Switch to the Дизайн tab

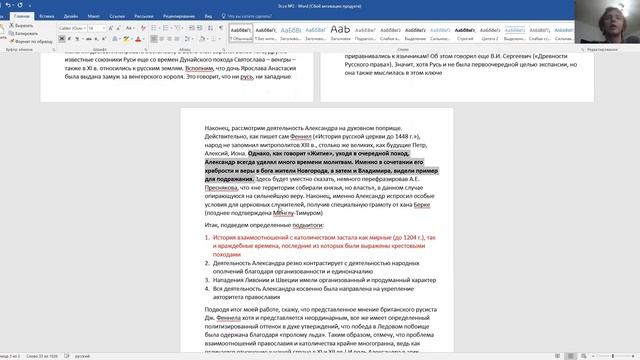(x=71, y=16)
